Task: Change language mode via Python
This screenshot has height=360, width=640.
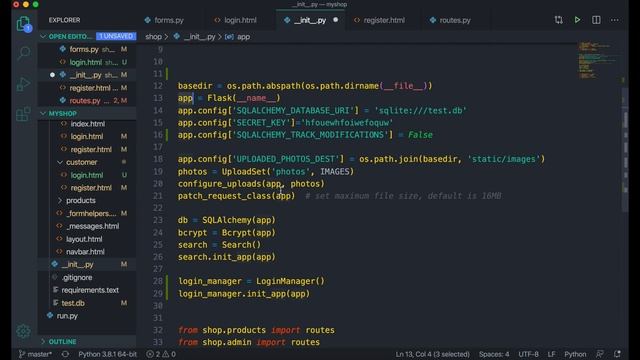Action: tap(575, 354)
